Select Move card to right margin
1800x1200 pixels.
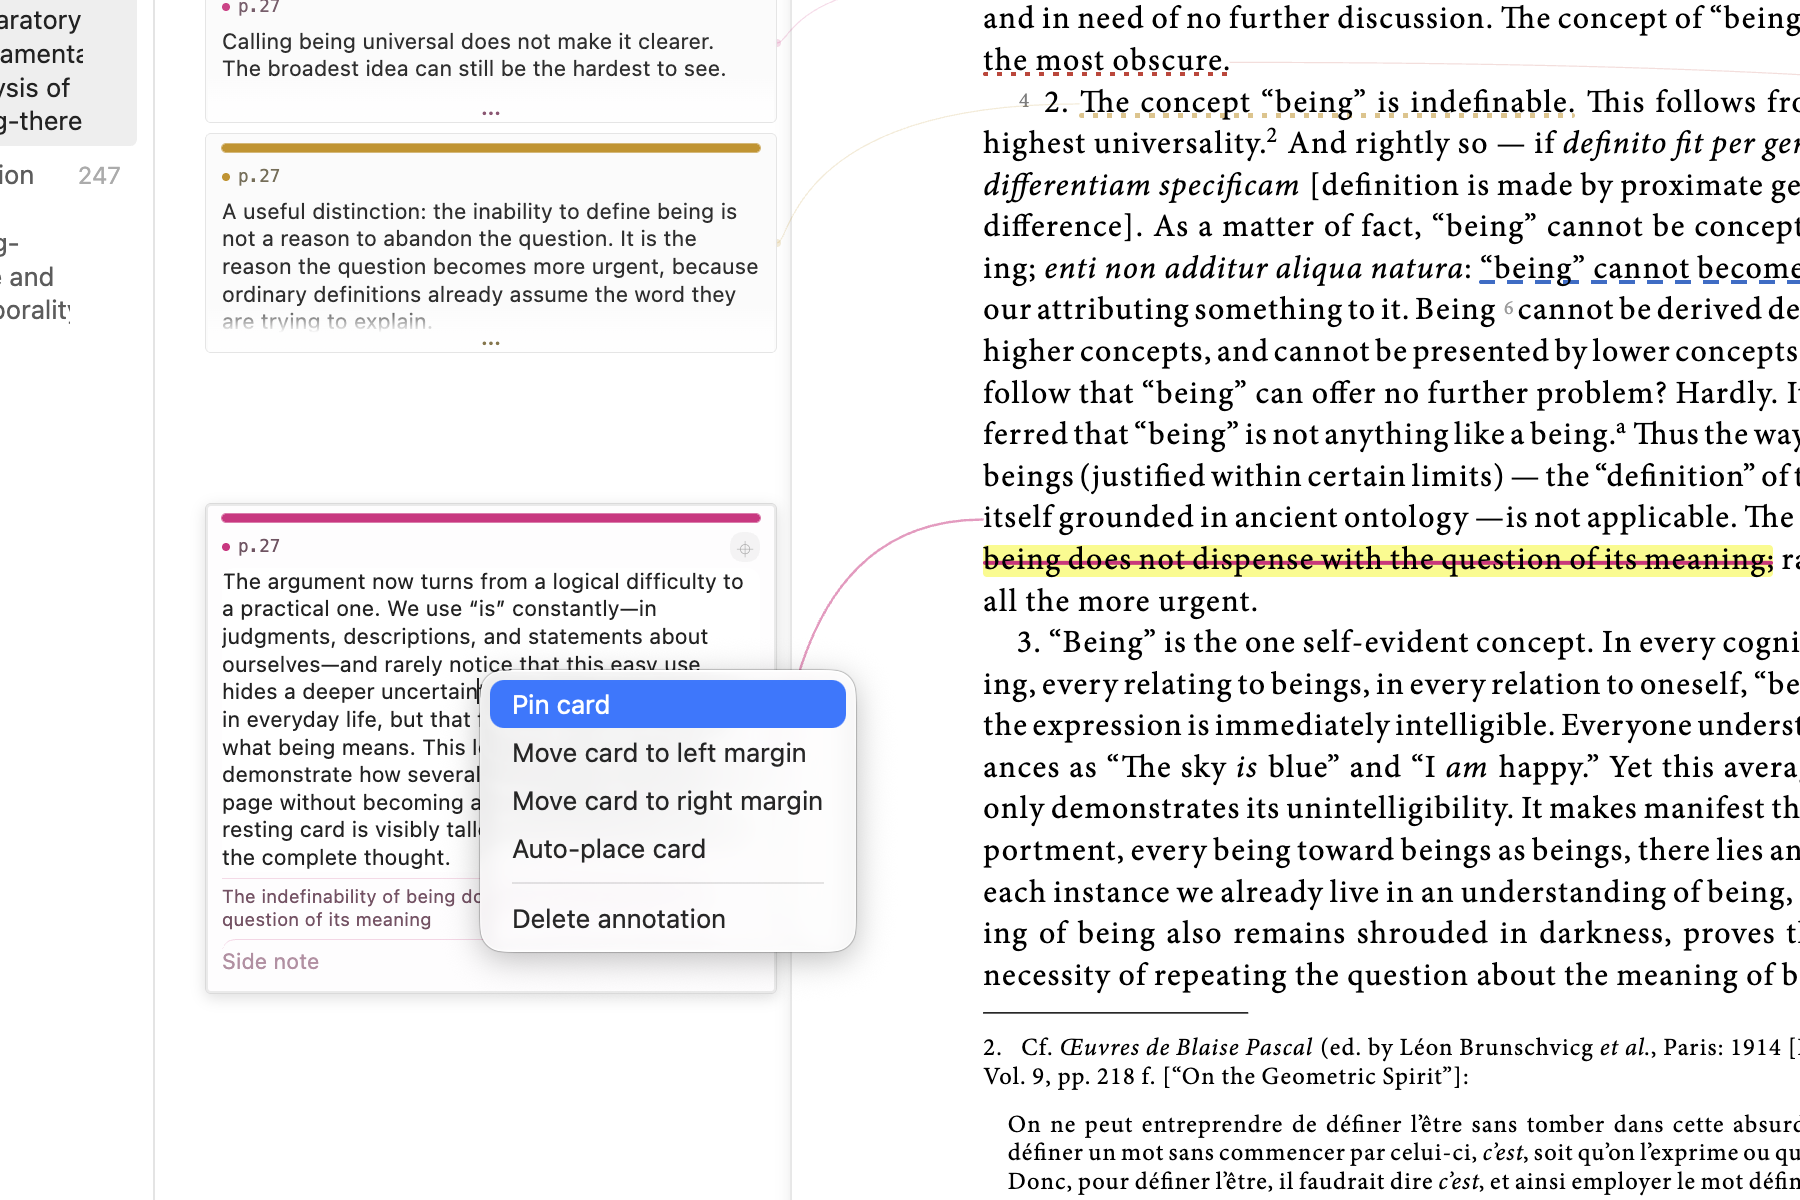(x=667, y=801)
